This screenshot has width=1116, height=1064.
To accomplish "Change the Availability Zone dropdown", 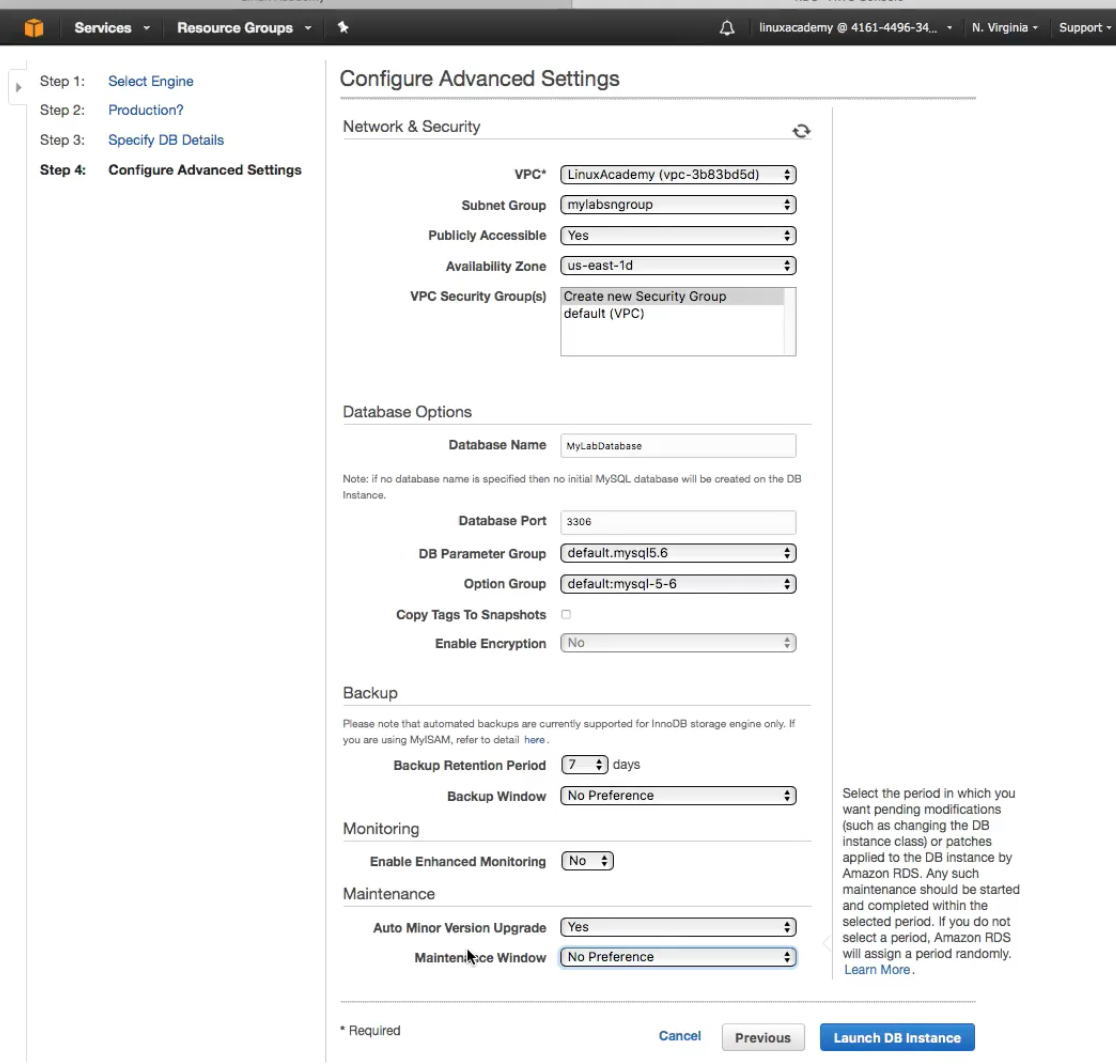I will (x=678, y=267).
